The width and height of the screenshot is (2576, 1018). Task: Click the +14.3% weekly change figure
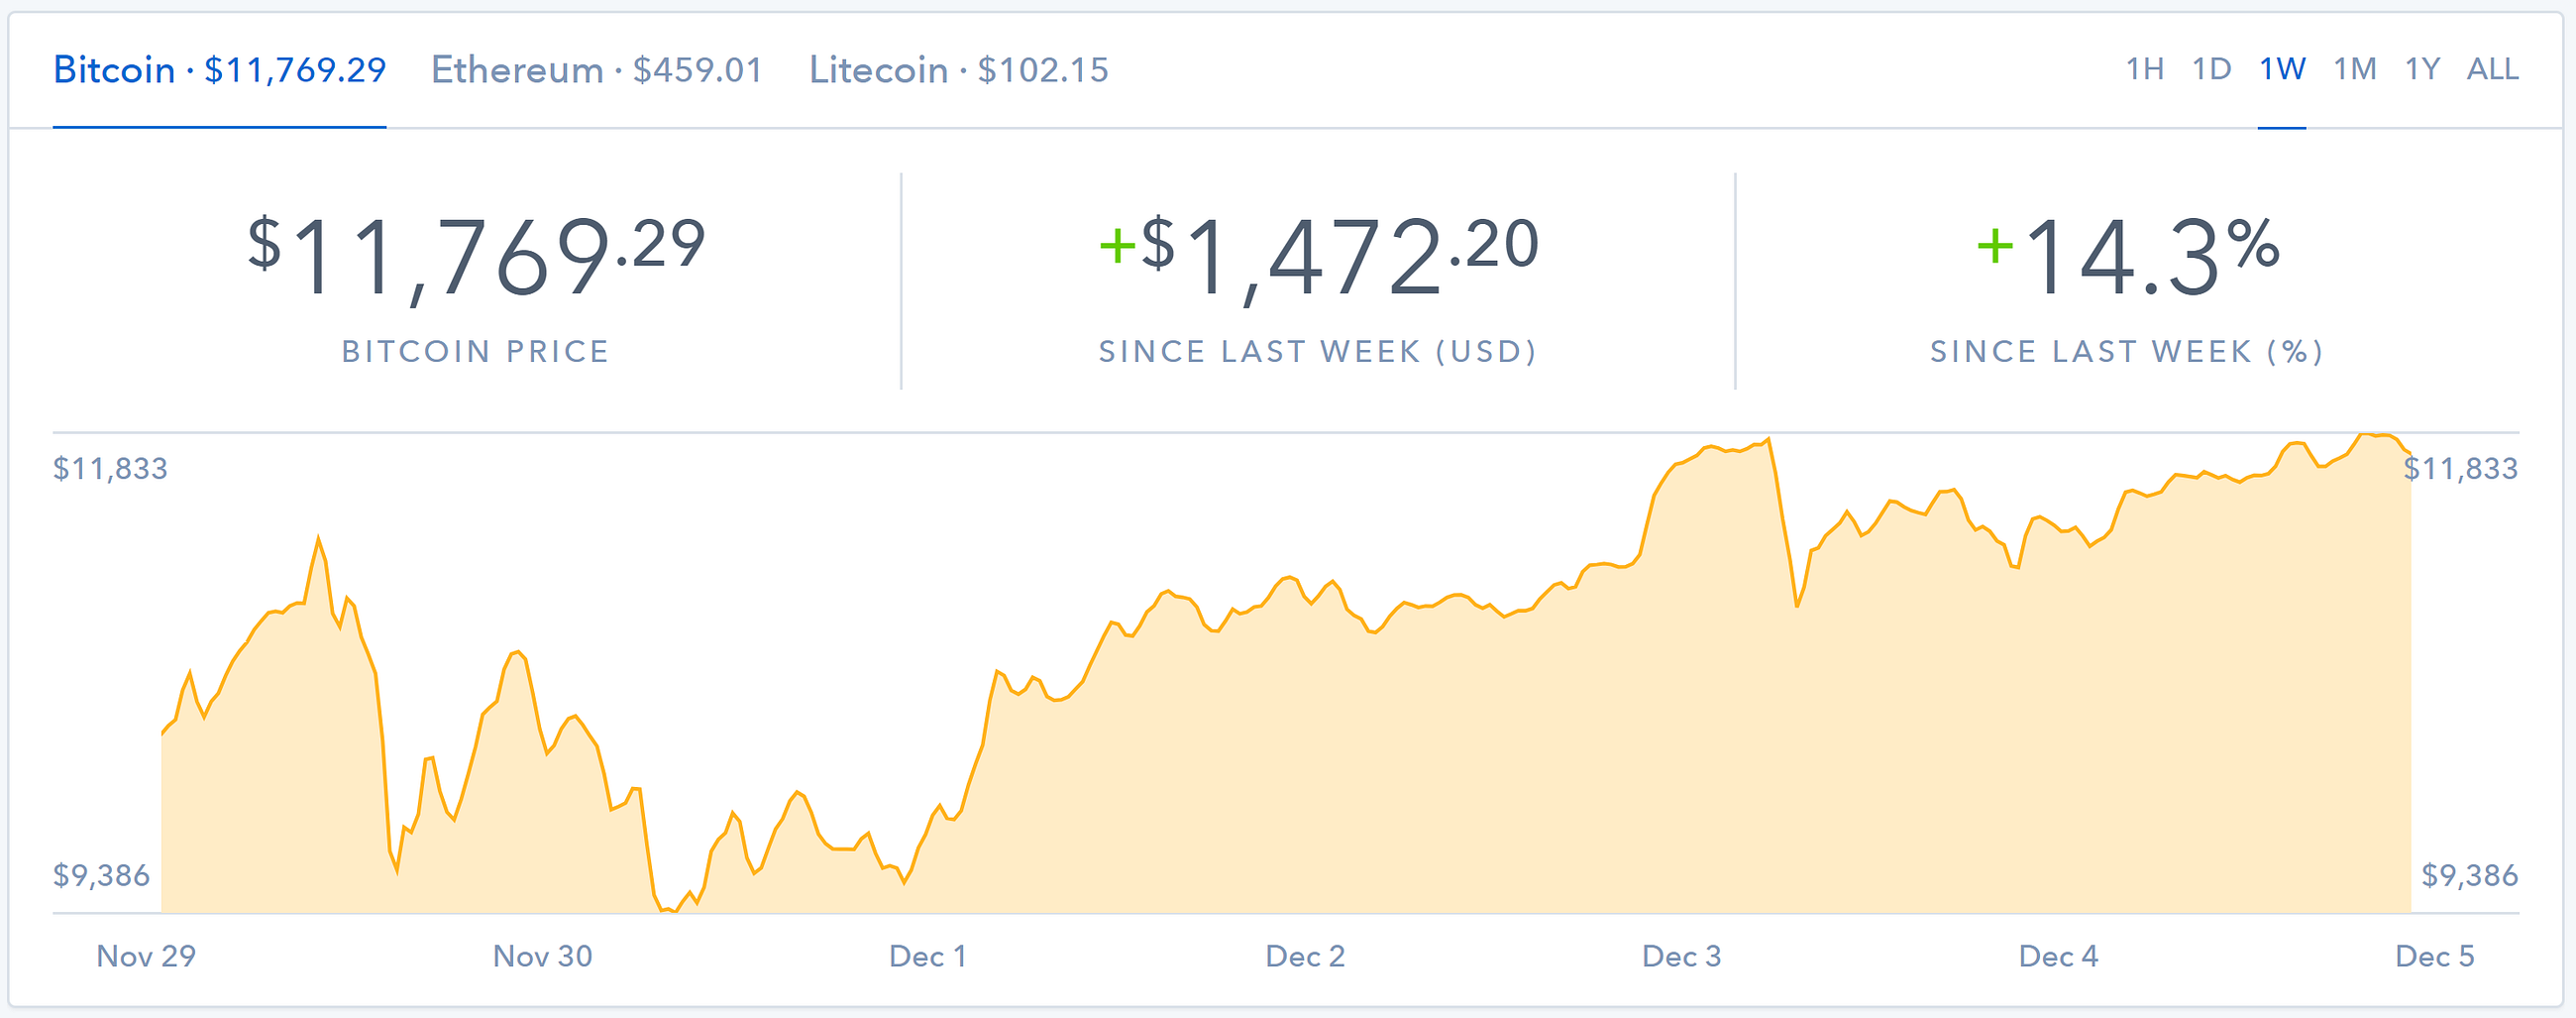(x=2127, y=258)
